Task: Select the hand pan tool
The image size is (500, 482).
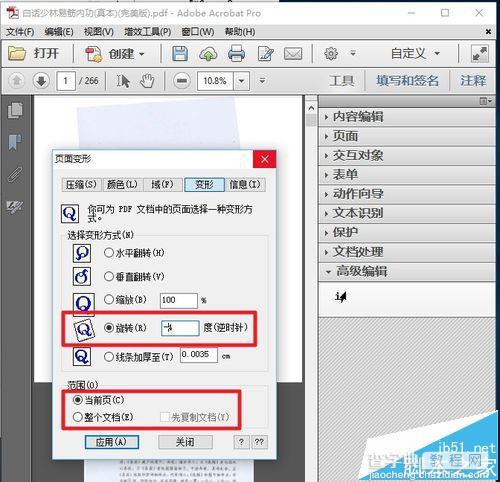Action: tap(147, 81)
